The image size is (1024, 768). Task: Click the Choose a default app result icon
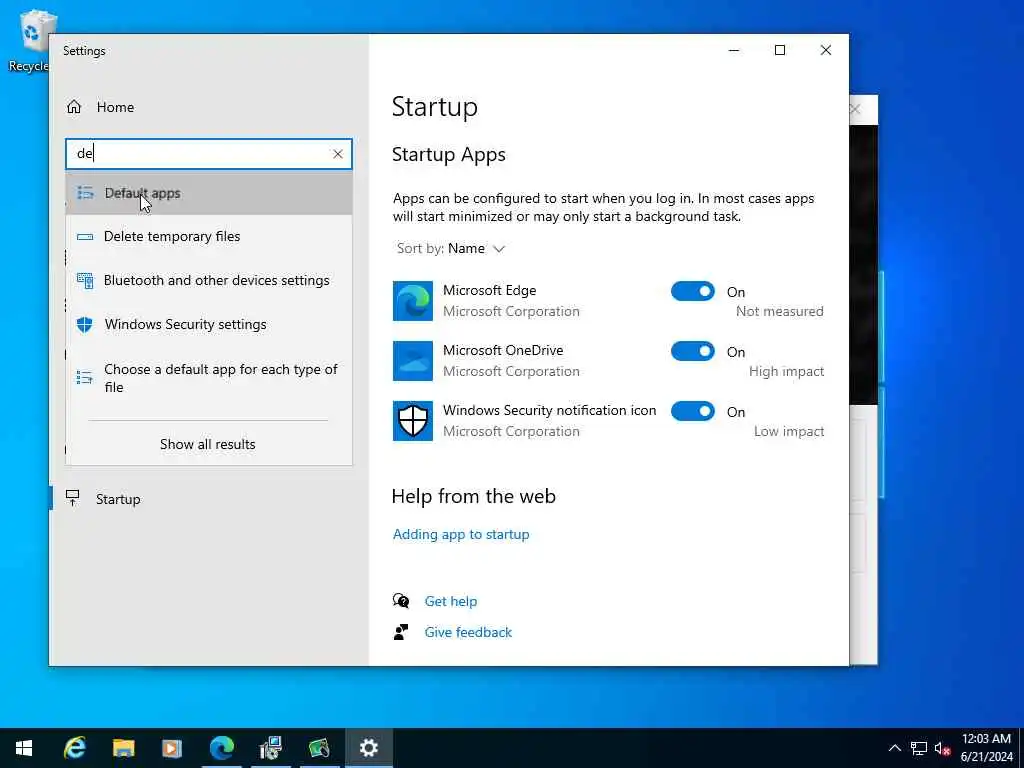85,377
